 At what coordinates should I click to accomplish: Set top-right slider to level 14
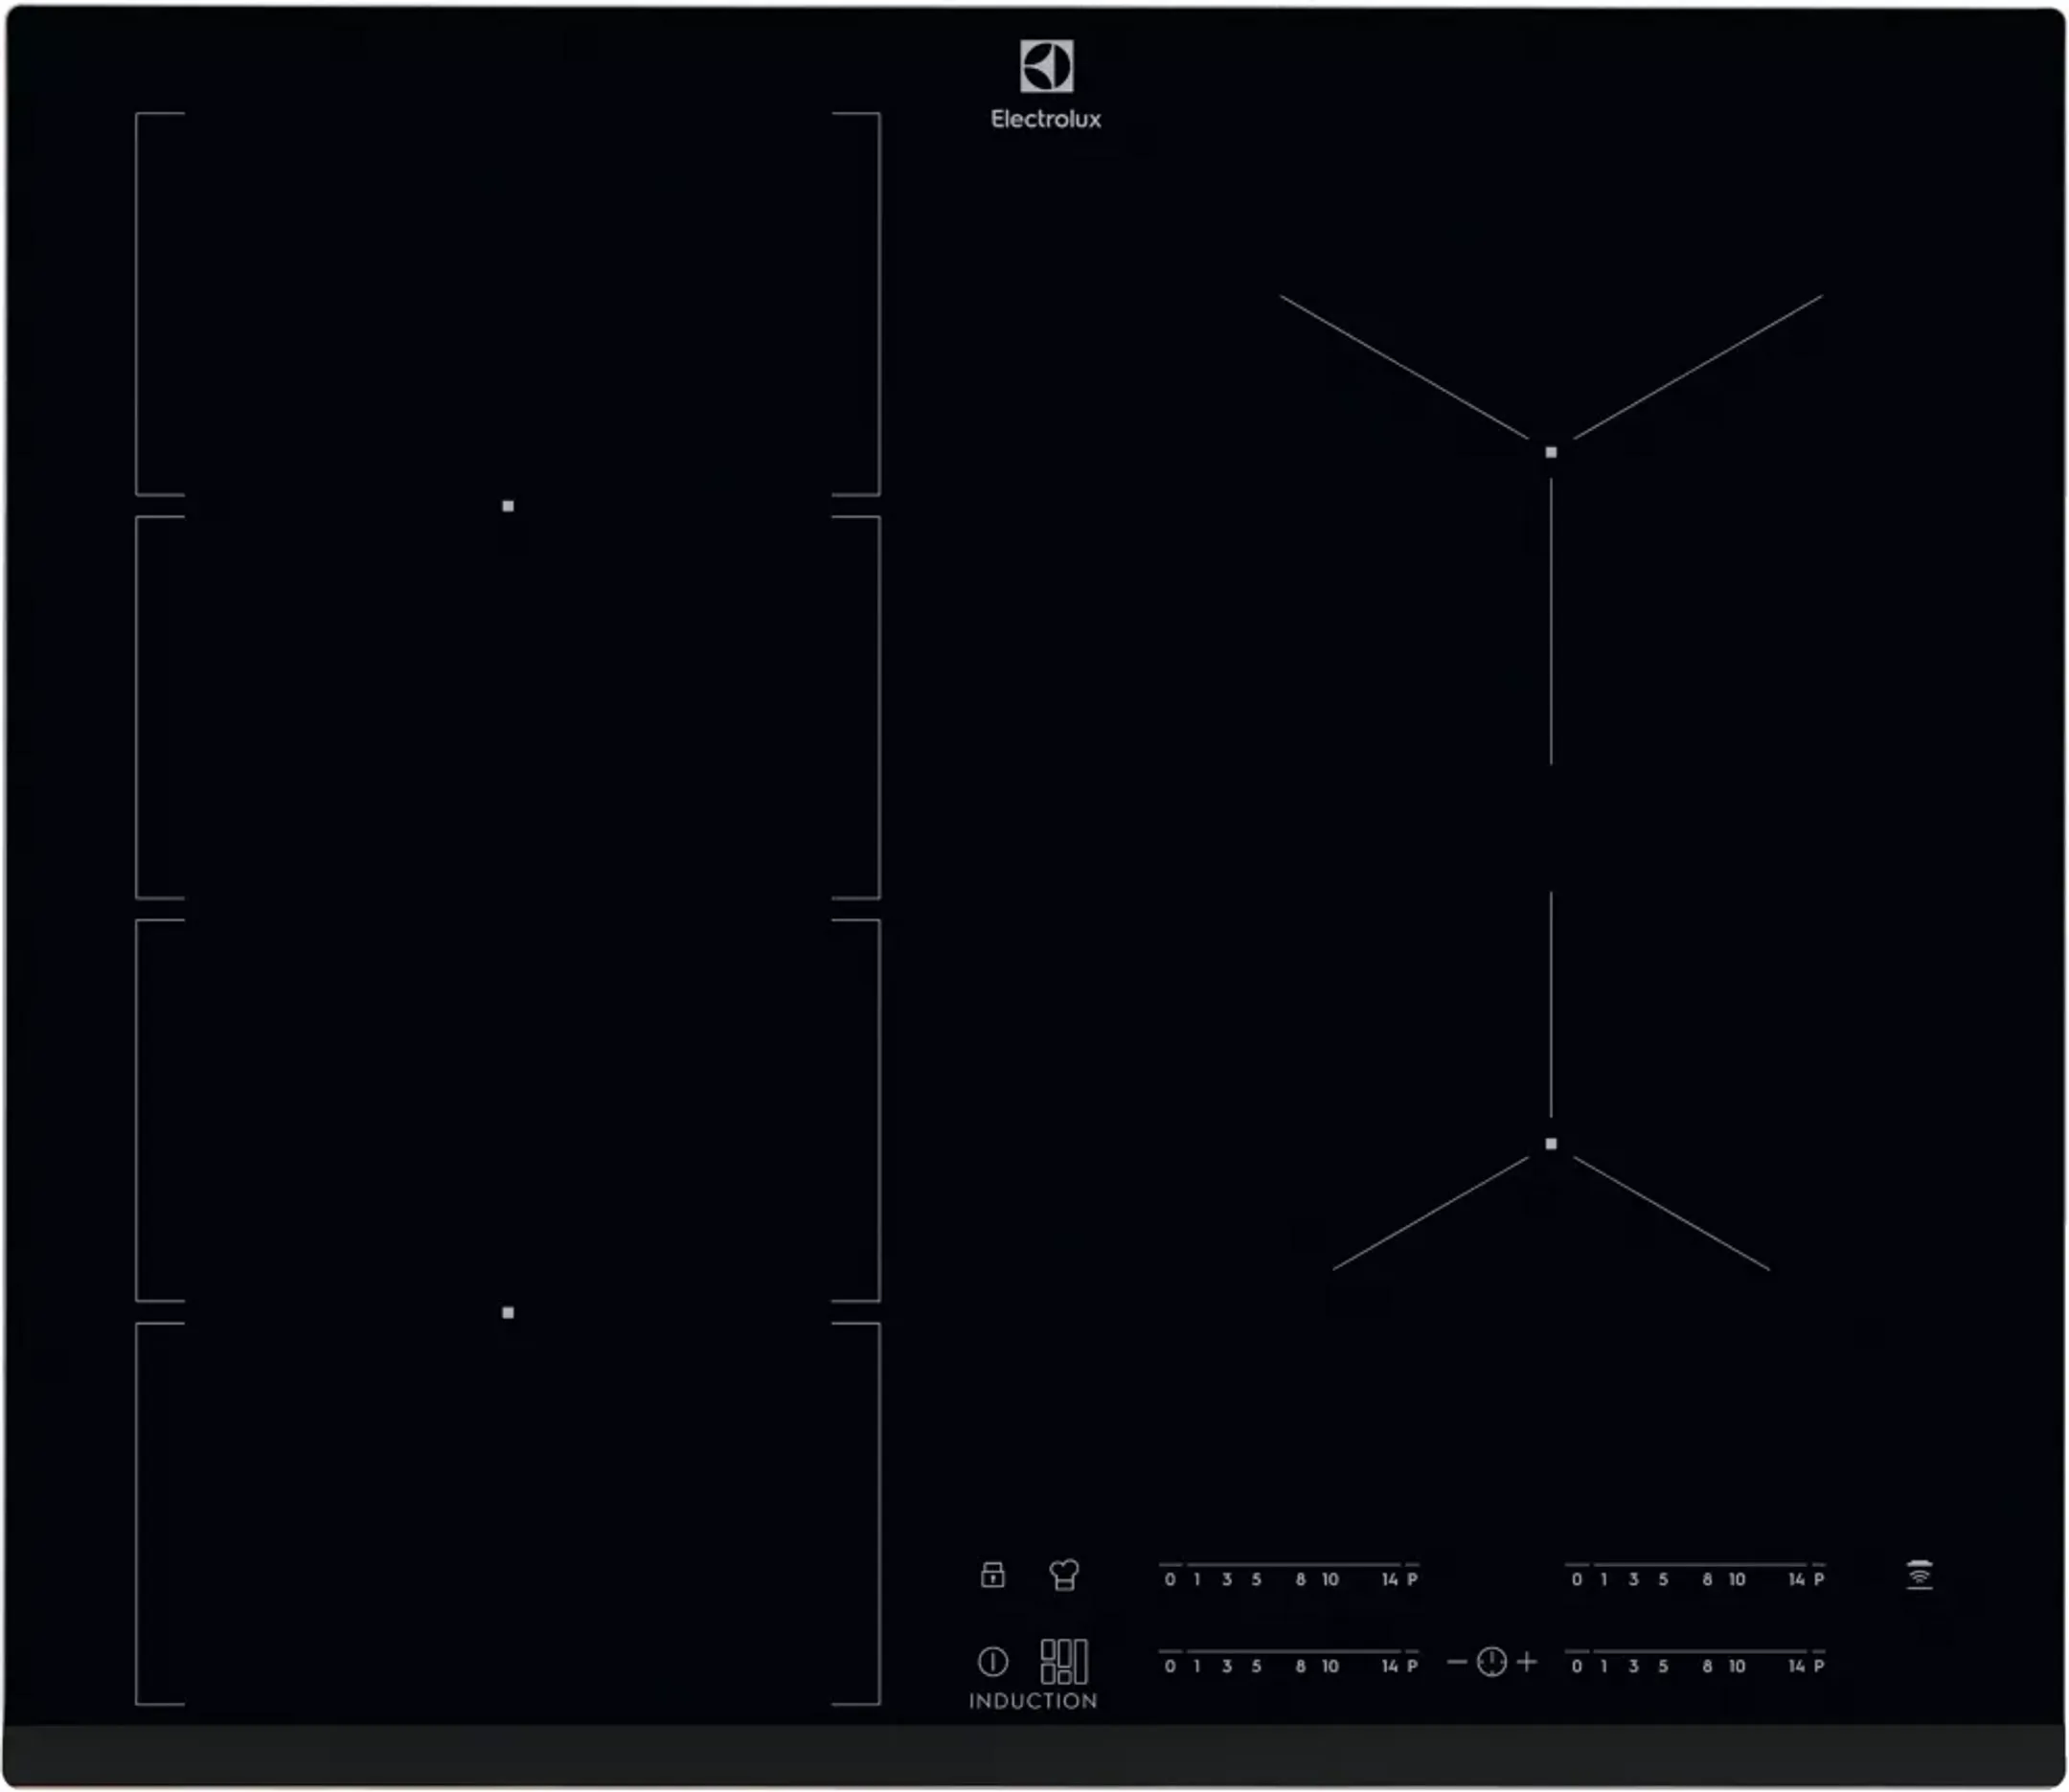1796,1579
